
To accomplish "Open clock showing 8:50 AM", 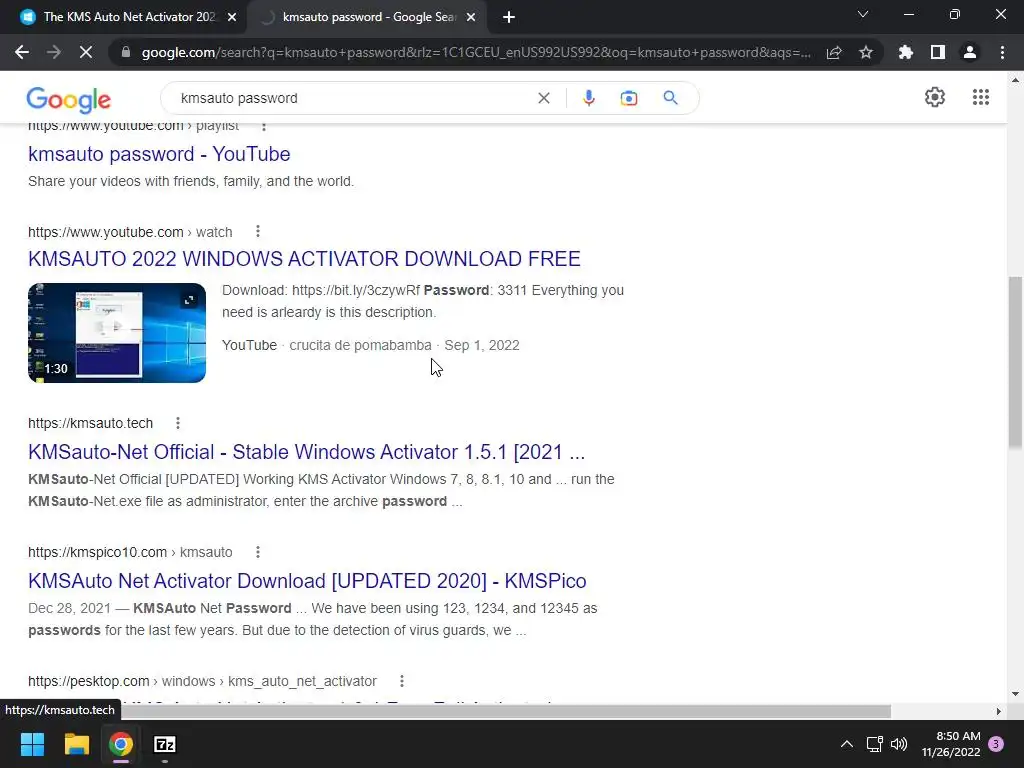I will pyautogui.click(x=952, y=744).
